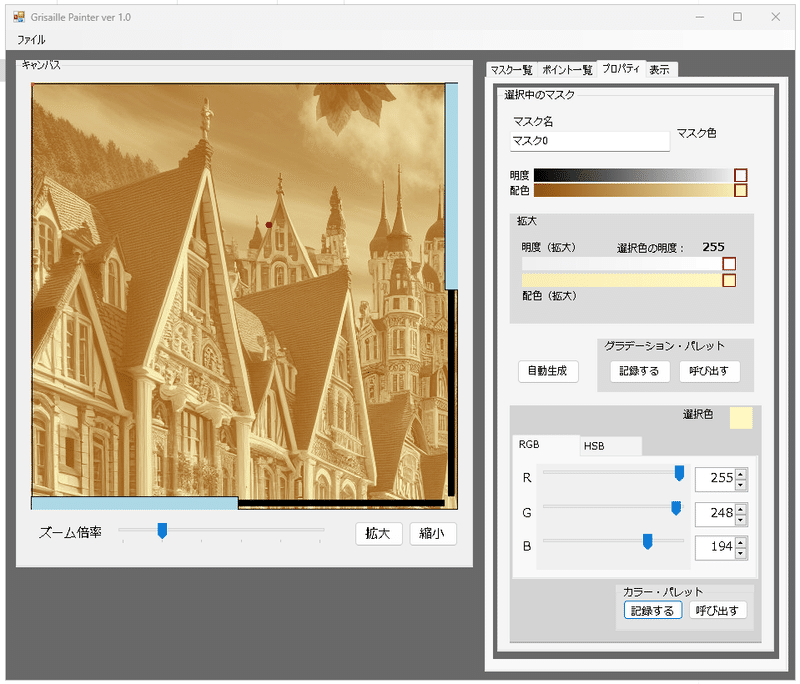Decrease the G value with down arrow
800x684 pixels.
click(741, 519)
